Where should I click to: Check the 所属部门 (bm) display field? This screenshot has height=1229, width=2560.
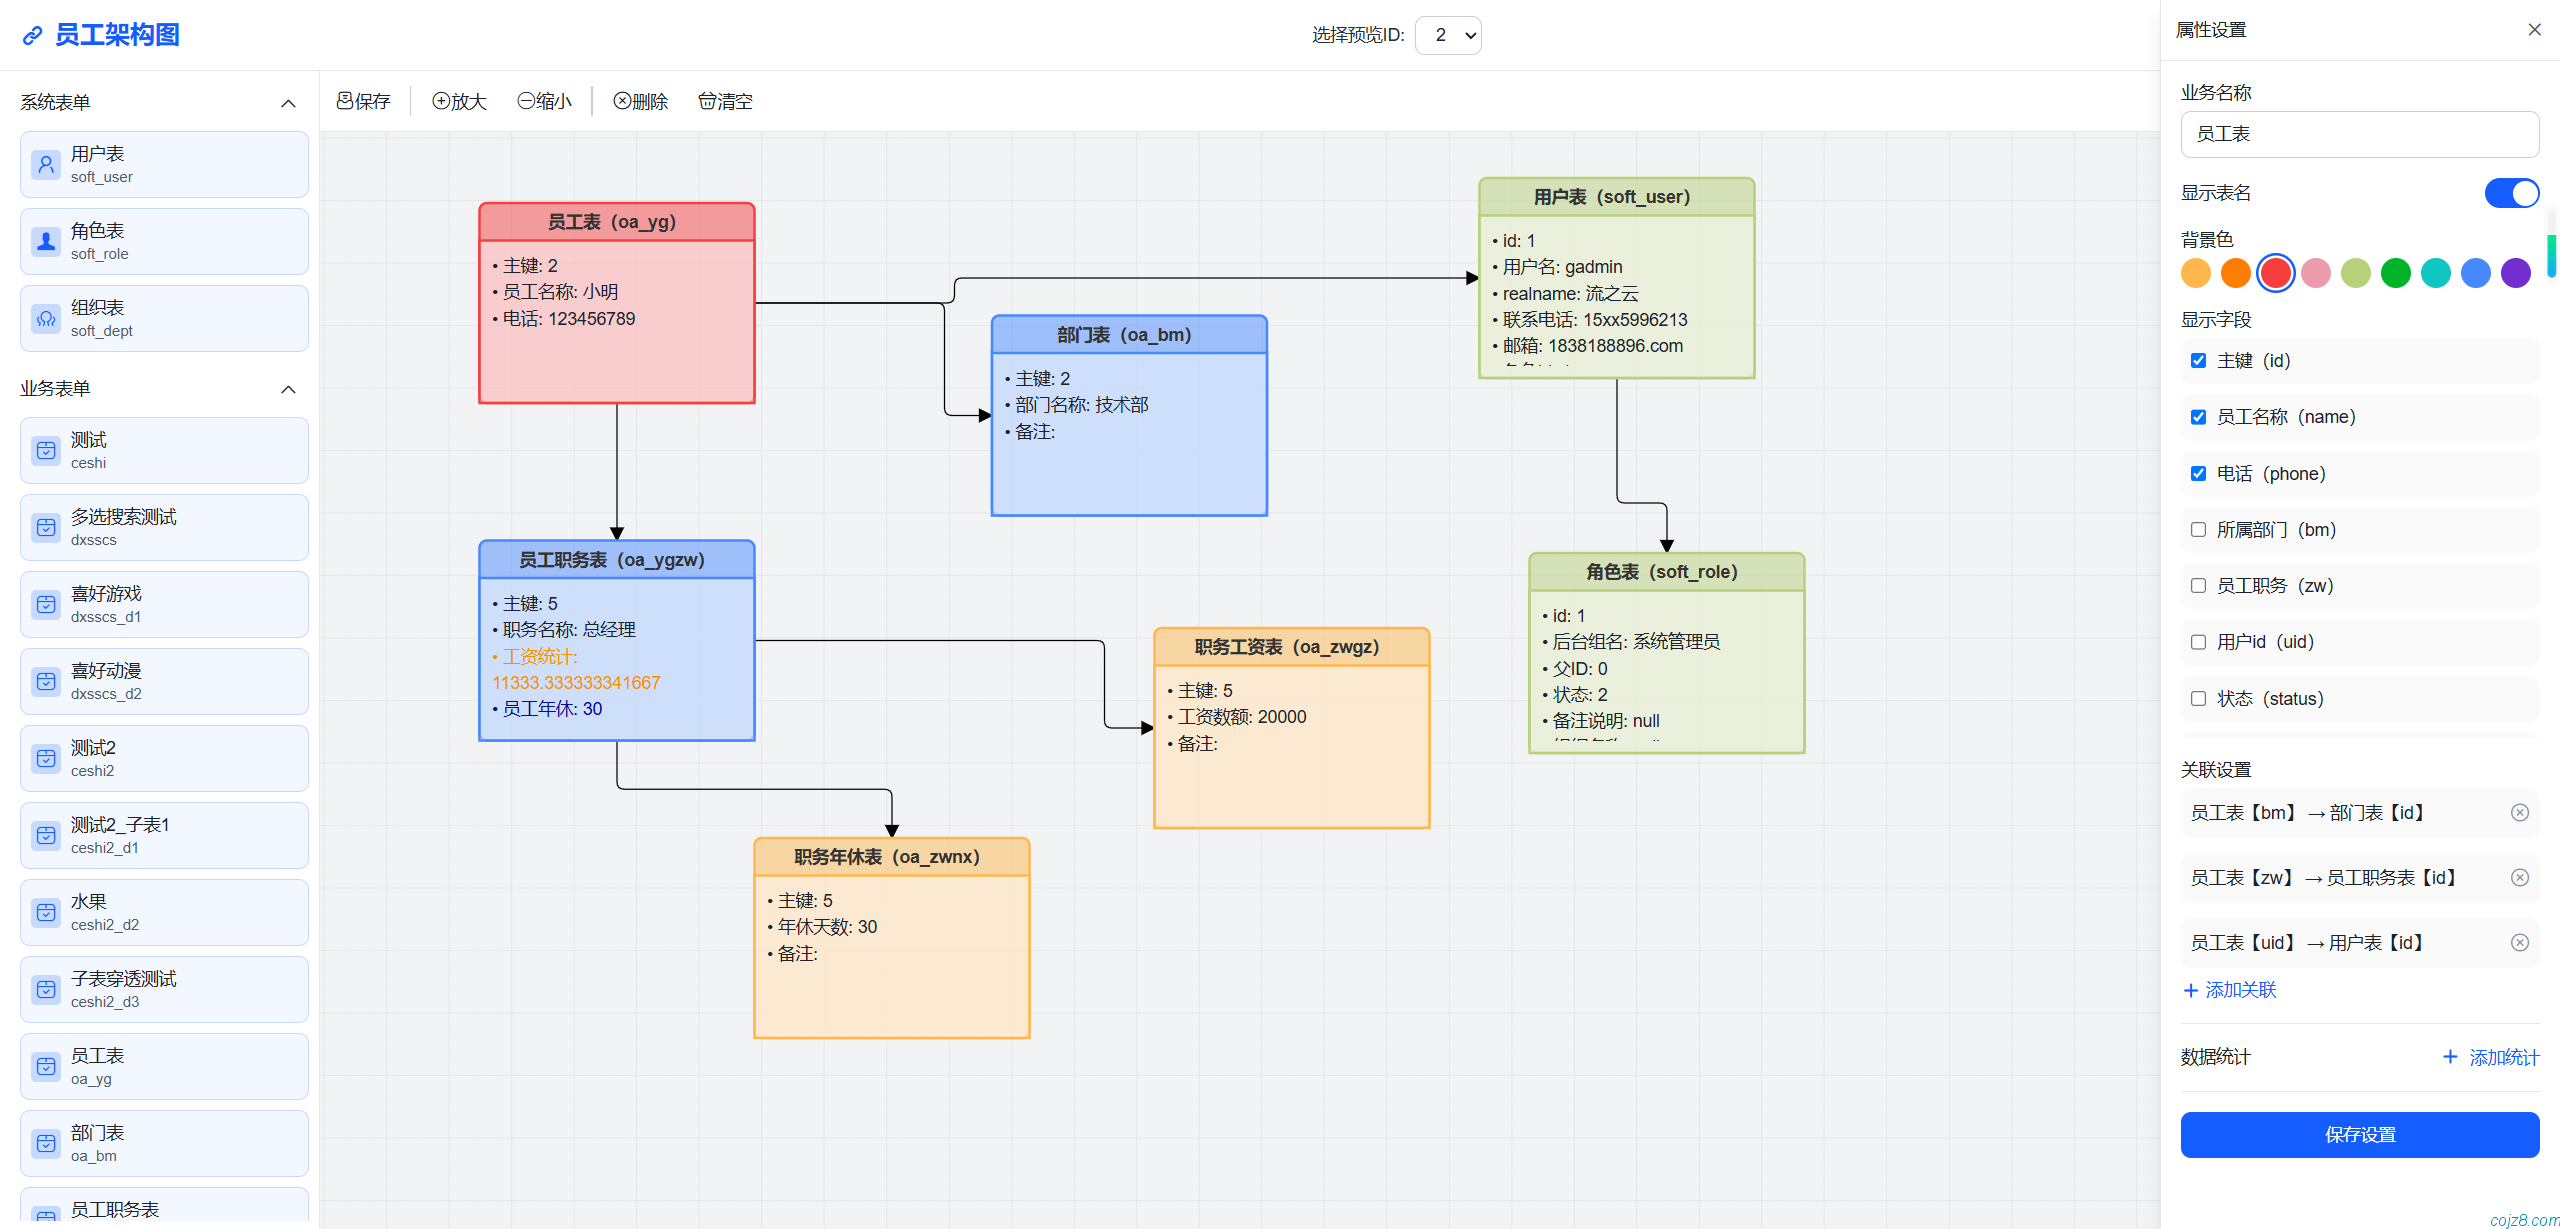click(x=2197, y=529)
